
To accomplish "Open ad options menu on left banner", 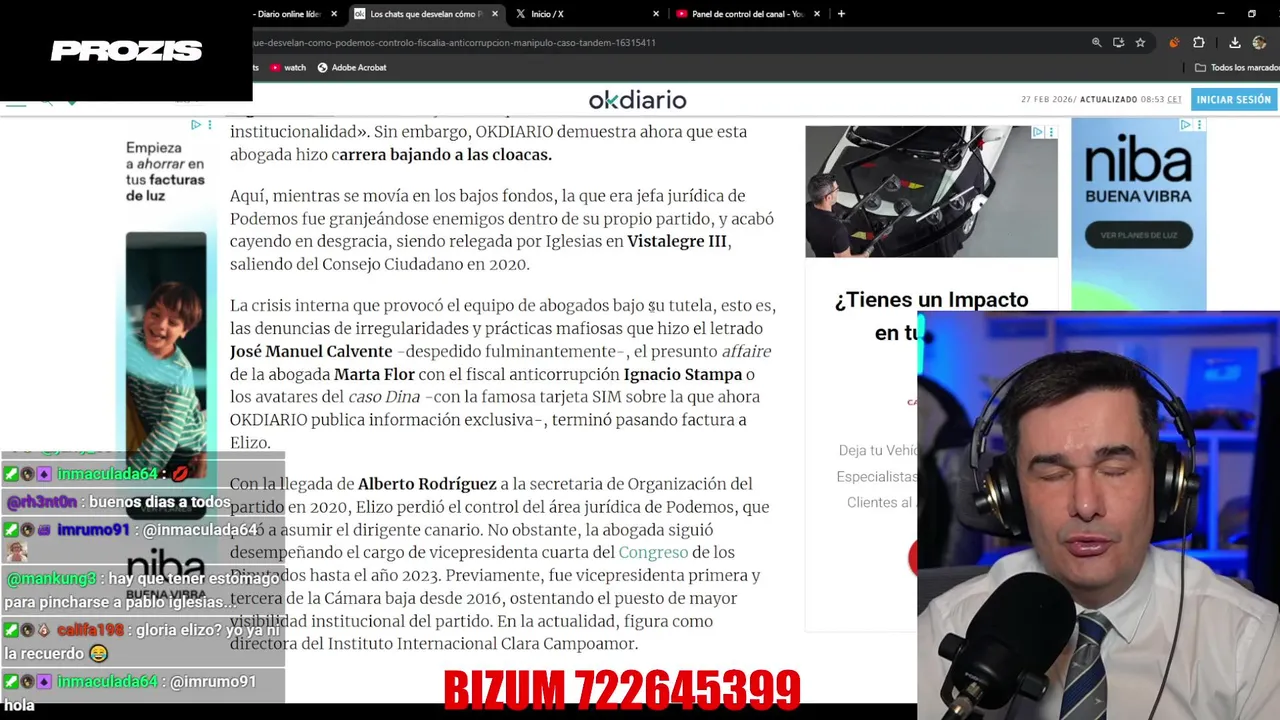I will coord(209,125).
